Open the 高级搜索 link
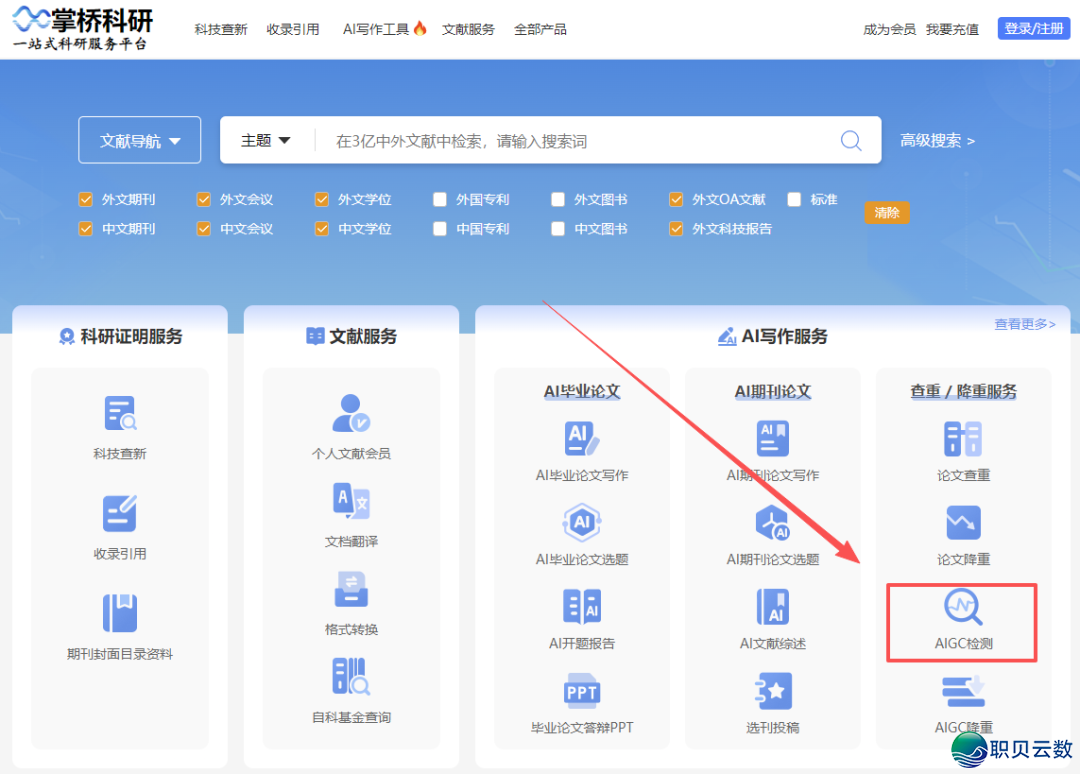 click(936, 140)
